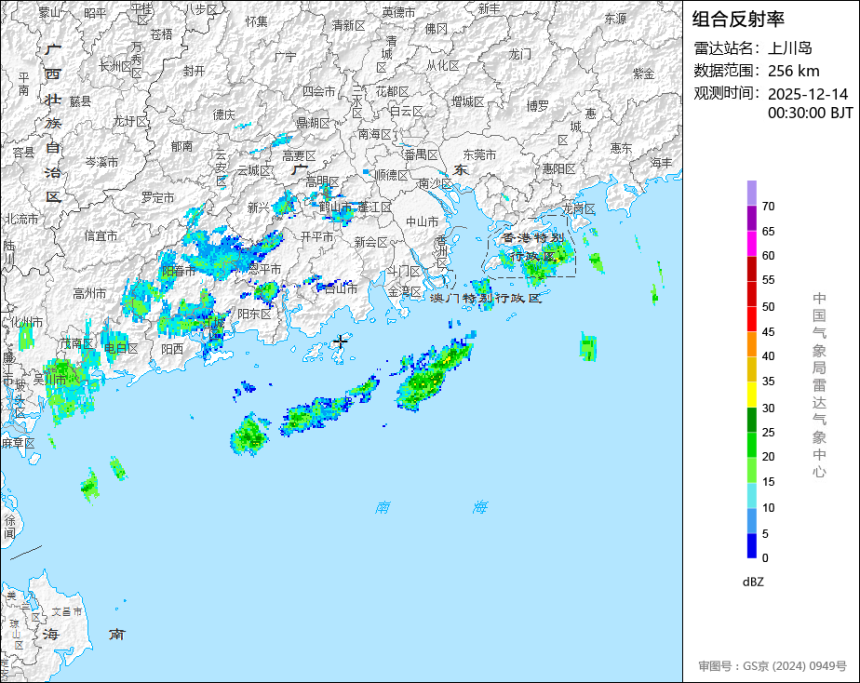Click the 广宁 map label
Screen dimensions: 860x683
coord(285,57)
